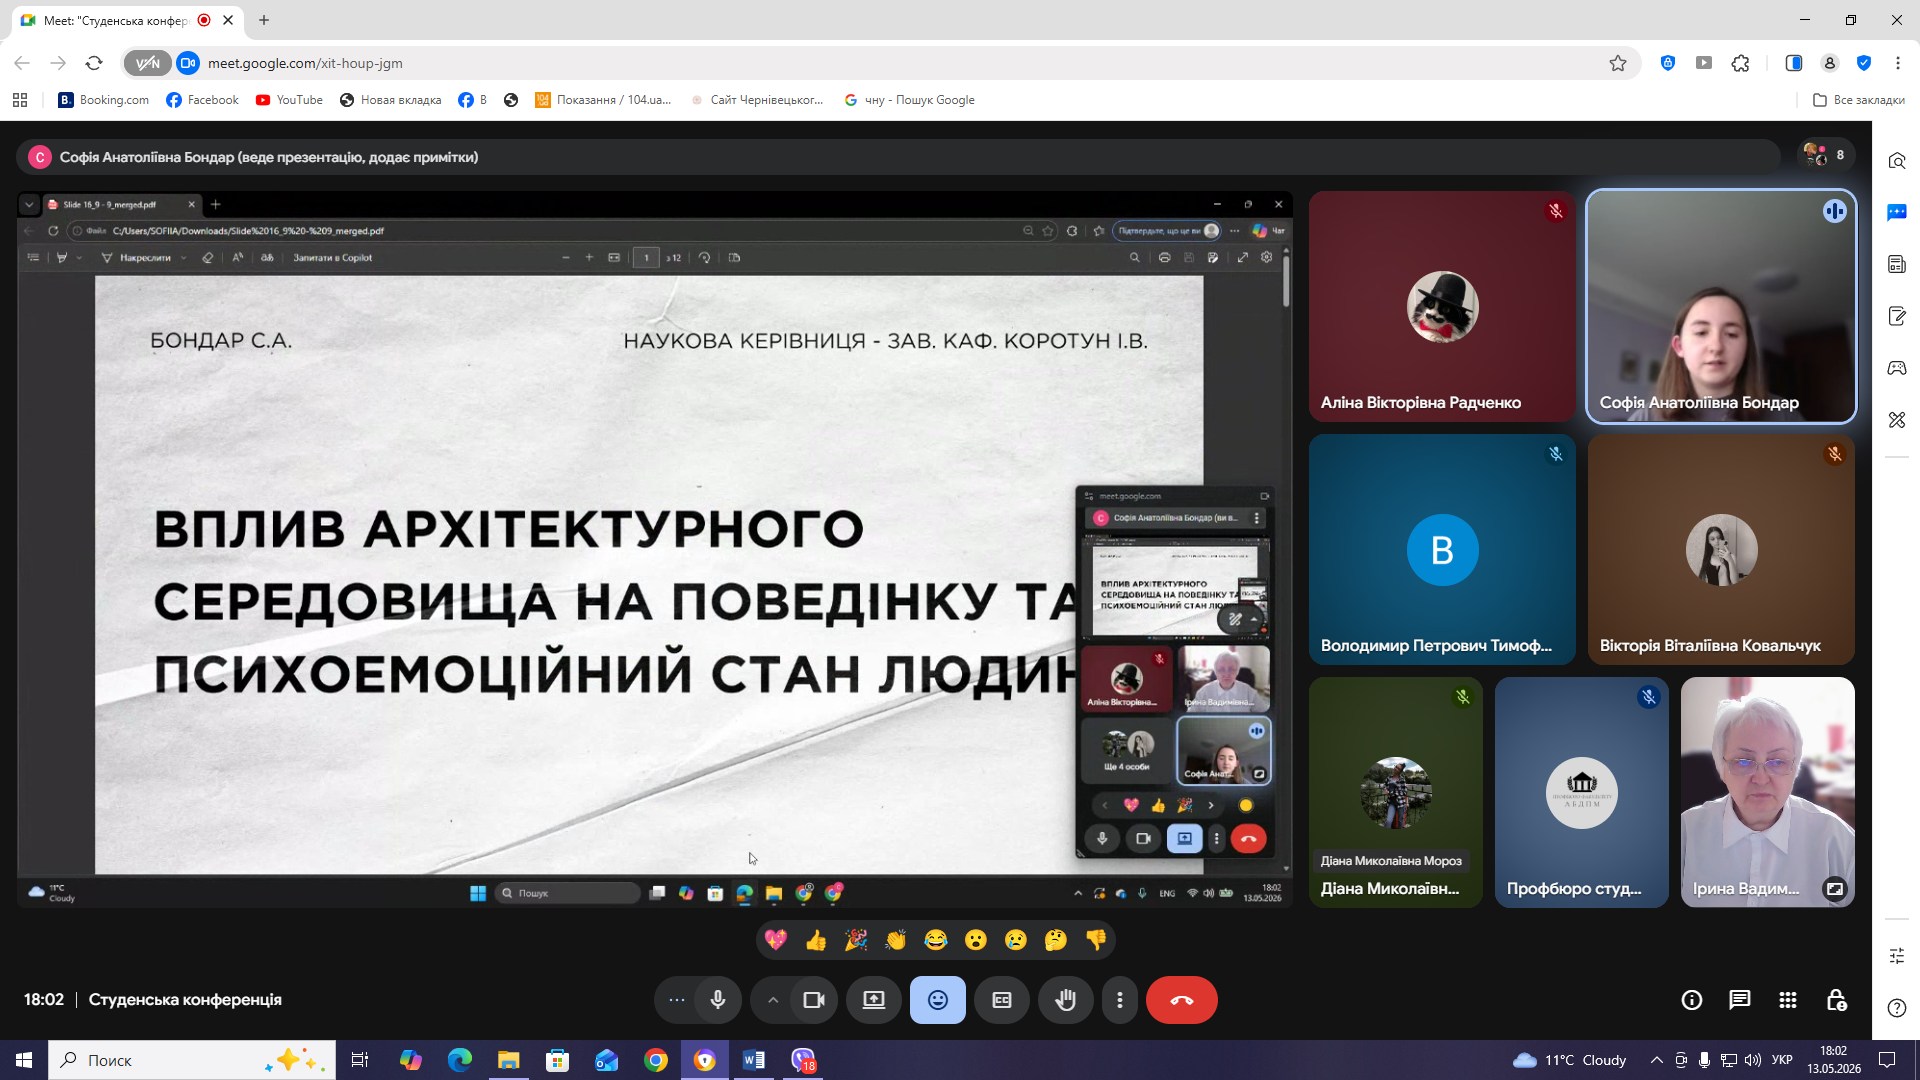Start presenting your screen
The width and height of the screenshot is (1920, 1080).
coord(874,1000)
